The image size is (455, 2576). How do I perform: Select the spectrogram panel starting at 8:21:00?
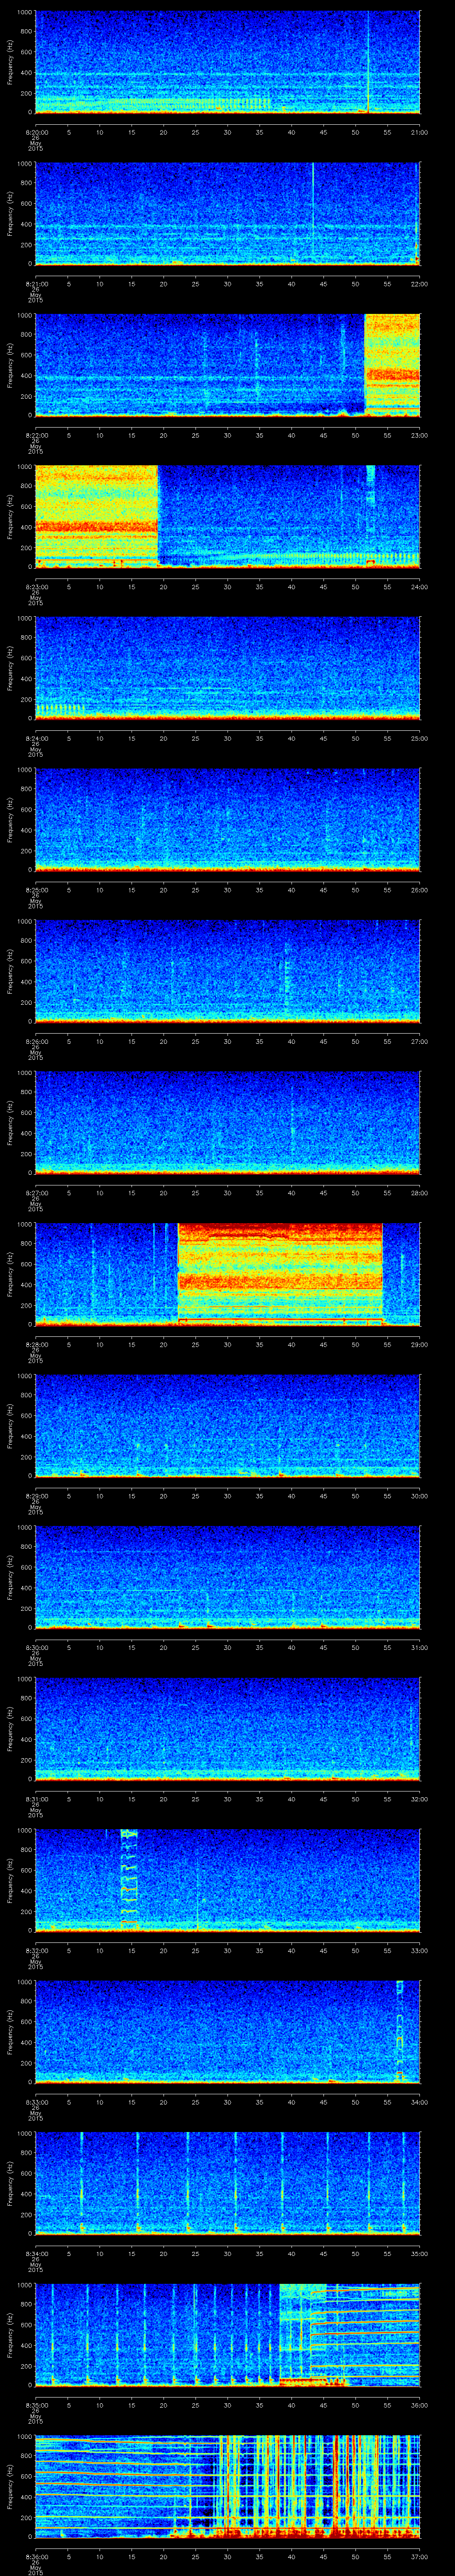(228, 213)
